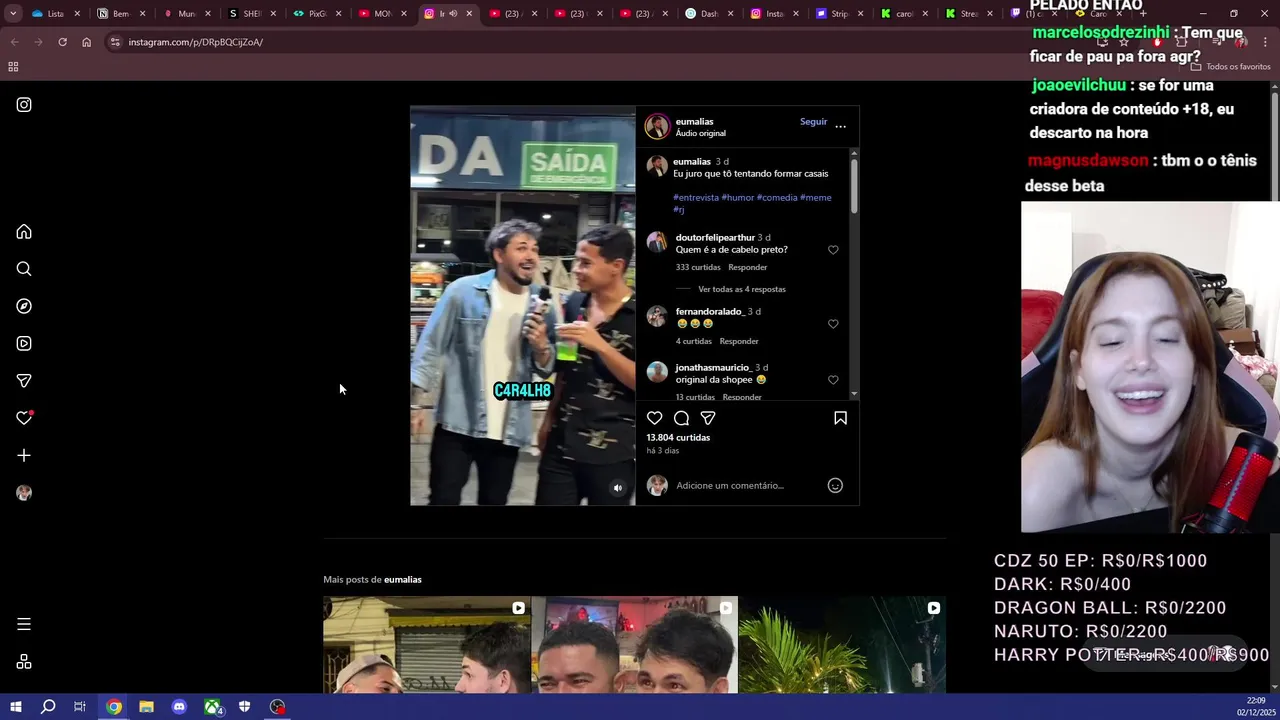Viewport: 1280px width, 720px height.
Task: Open Windows Start menu
Action: tap(15, 707)
